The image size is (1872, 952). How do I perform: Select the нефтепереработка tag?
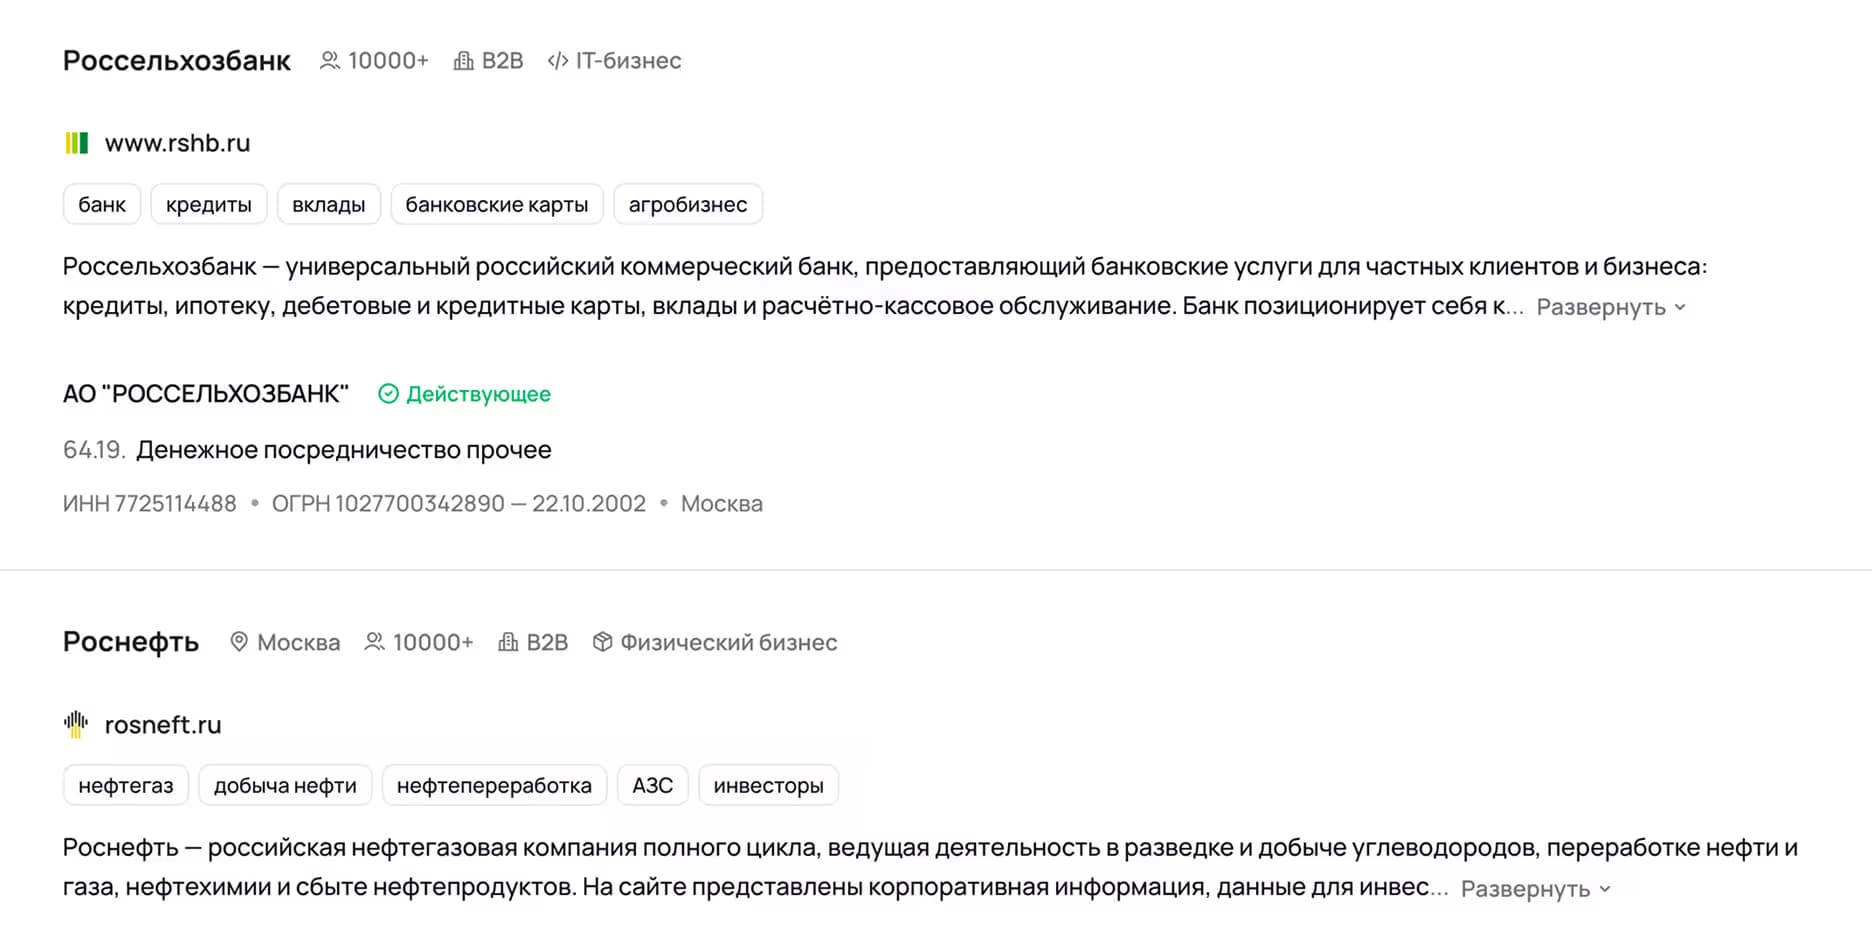[x=494, y=785]
